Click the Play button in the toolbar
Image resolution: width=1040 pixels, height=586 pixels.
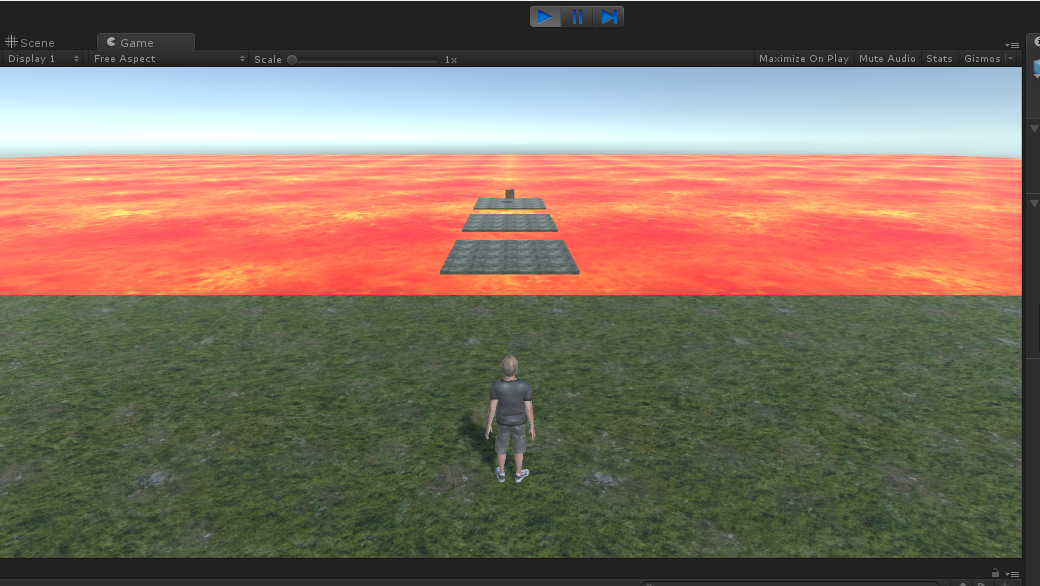click(545, 17)
